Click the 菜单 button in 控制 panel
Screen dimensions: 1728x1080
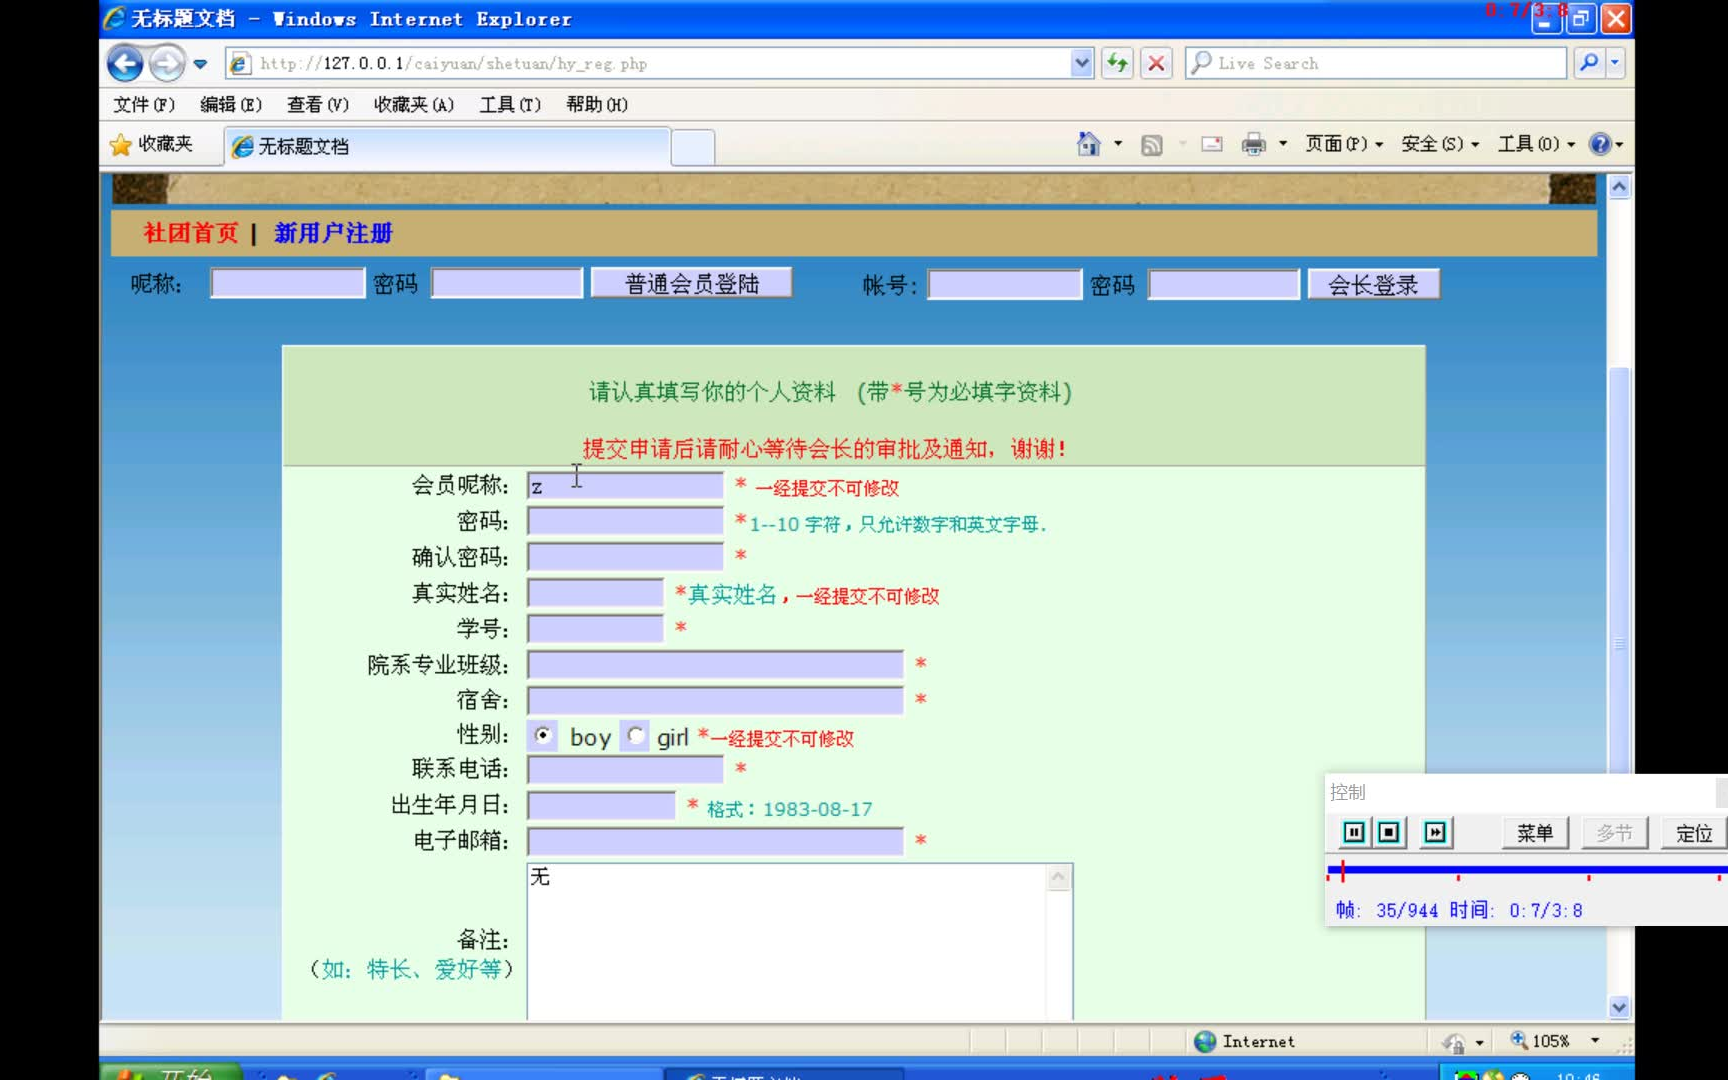[1535, 833]
